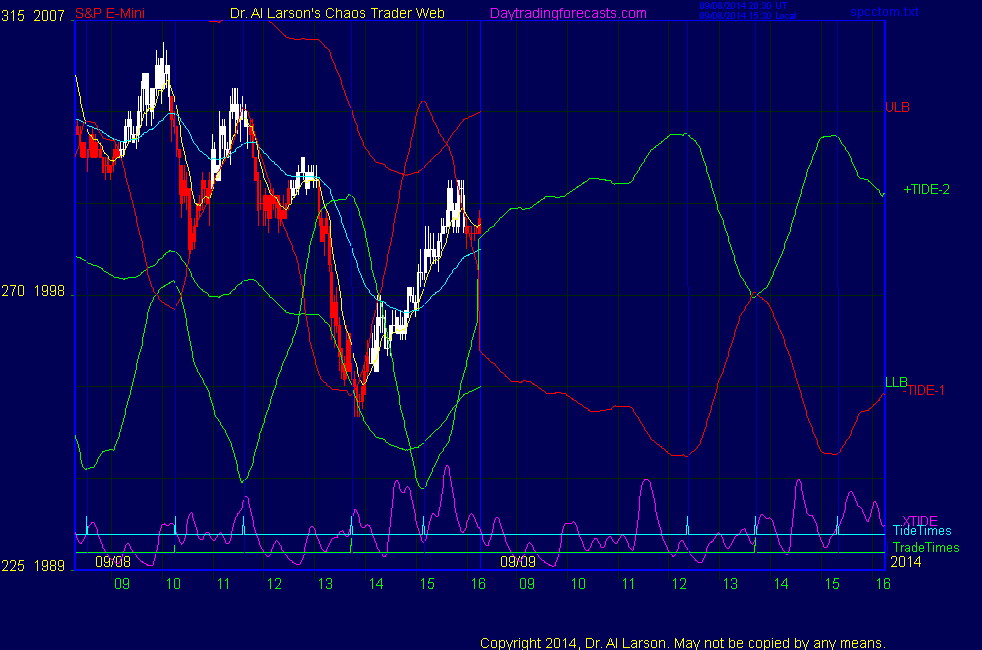982x650 pixels.
Task: Open the Daytradingforecasts.com link text
Action: point(568,14)
